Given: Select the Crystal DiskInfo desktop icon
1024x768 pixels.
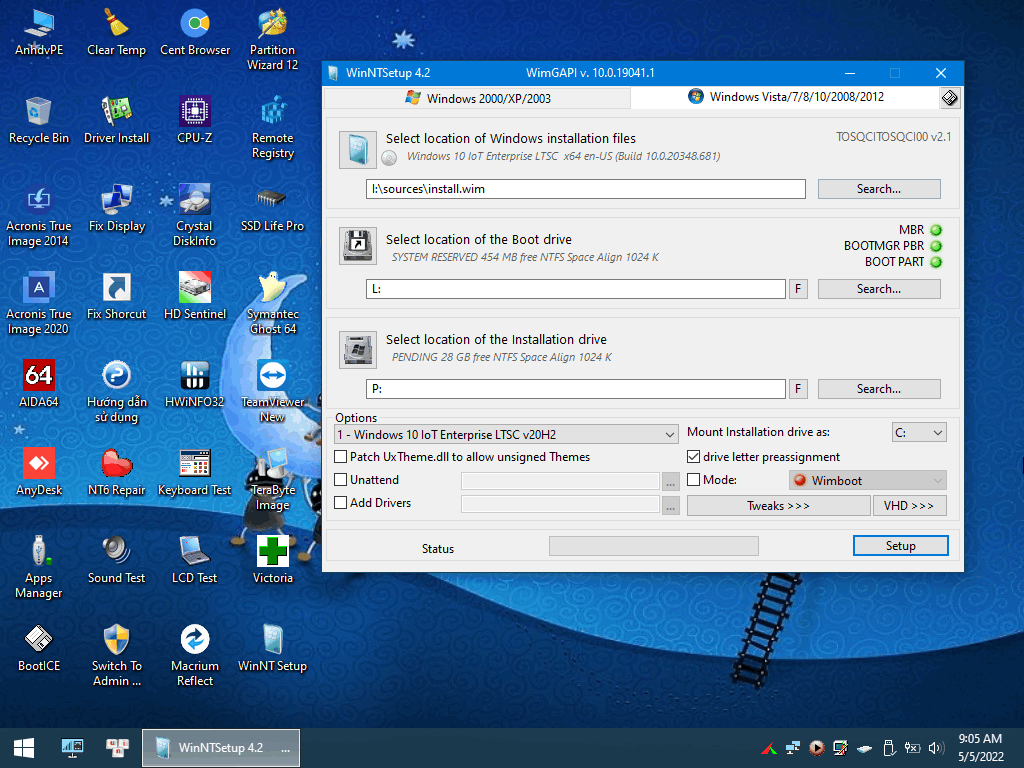Looking at the screenshot, I should [x=195, y=216].
